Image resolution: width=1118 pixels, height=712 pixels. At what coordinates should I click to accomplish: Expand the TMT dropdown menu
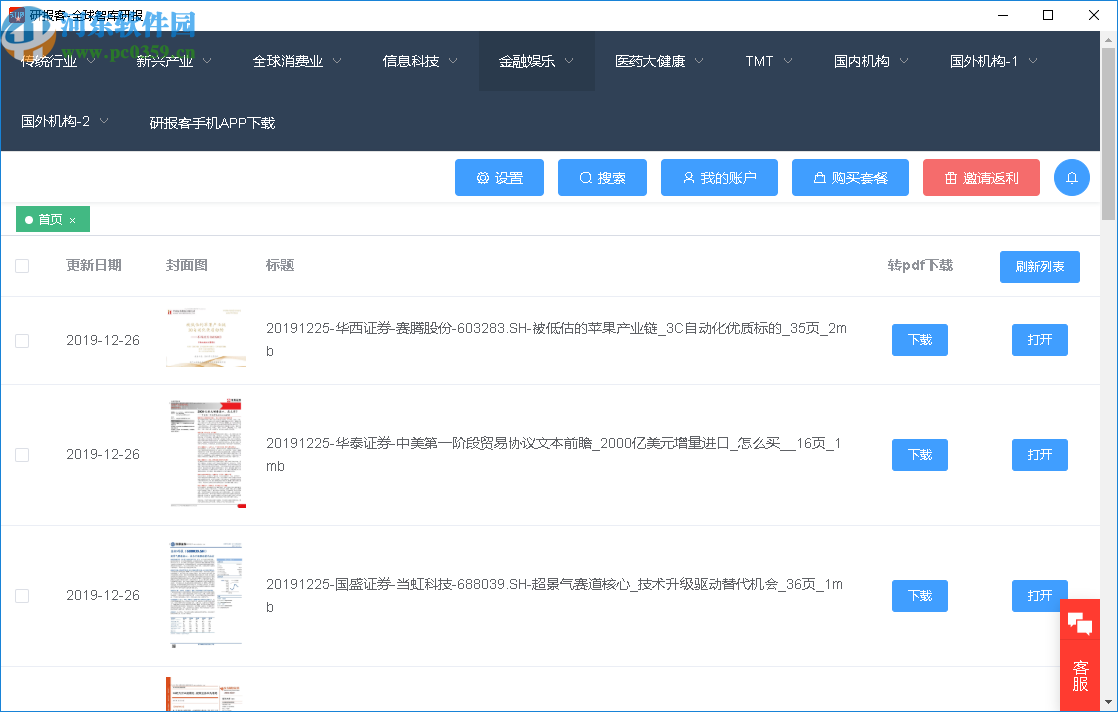pos(761,60)
